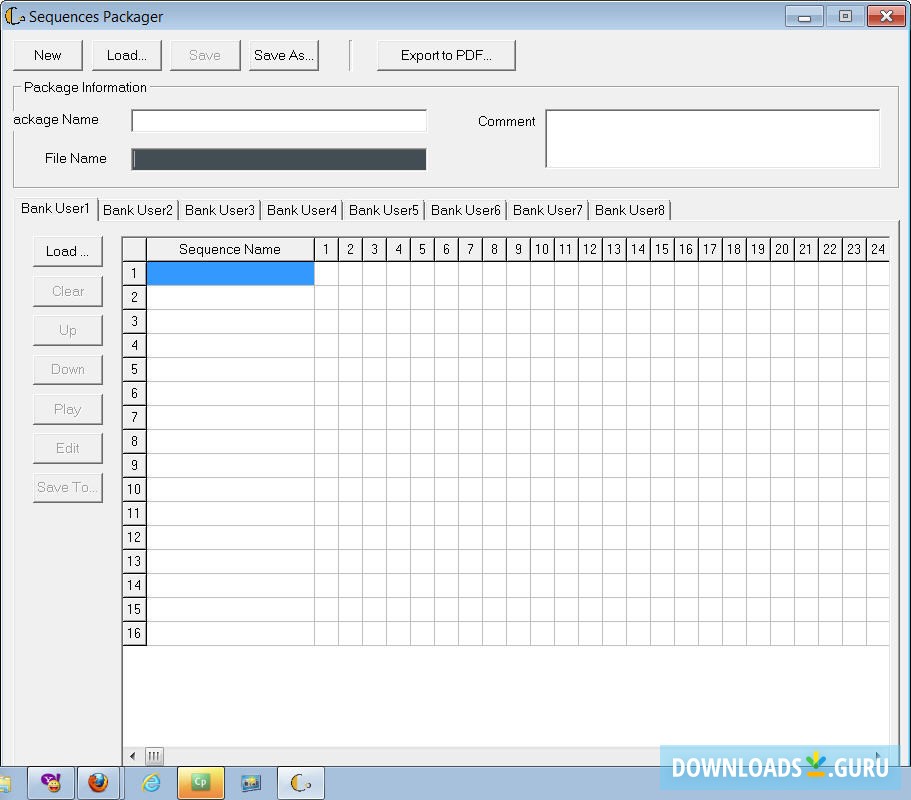
Task: Minimize the Sequences Packager window
Action: (804, 16)
